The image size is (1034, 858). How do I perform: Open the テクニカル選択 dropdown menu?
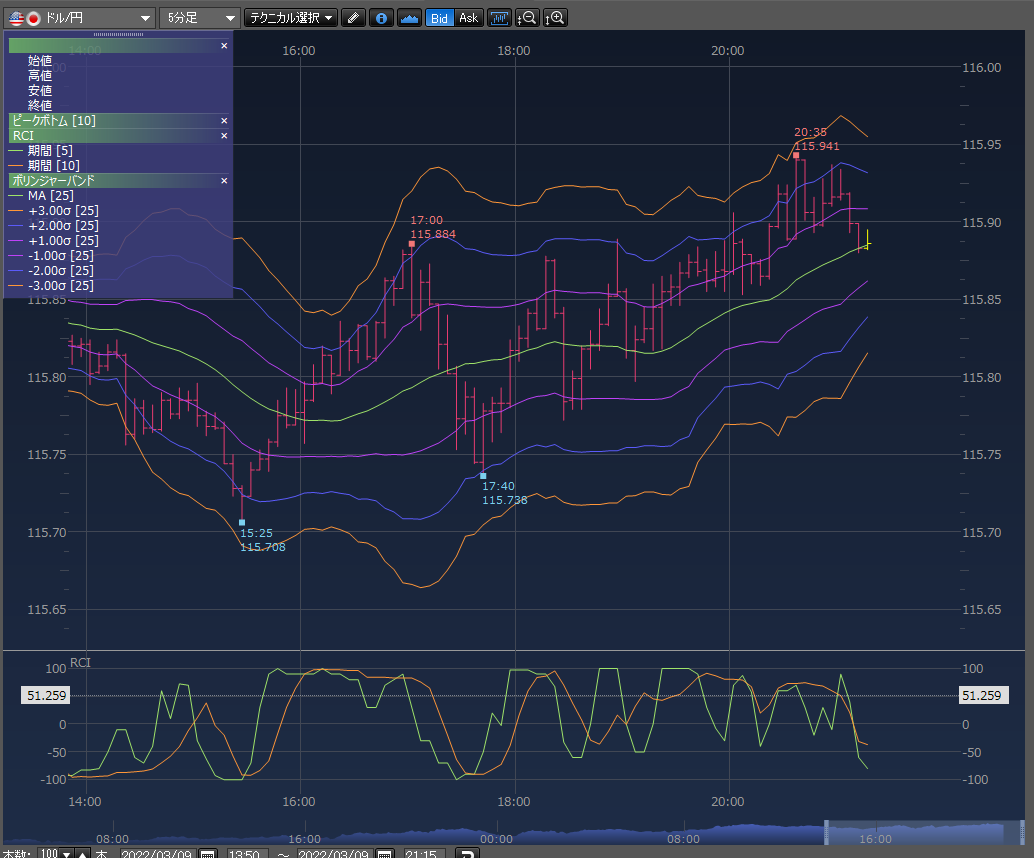click(291, 18)
